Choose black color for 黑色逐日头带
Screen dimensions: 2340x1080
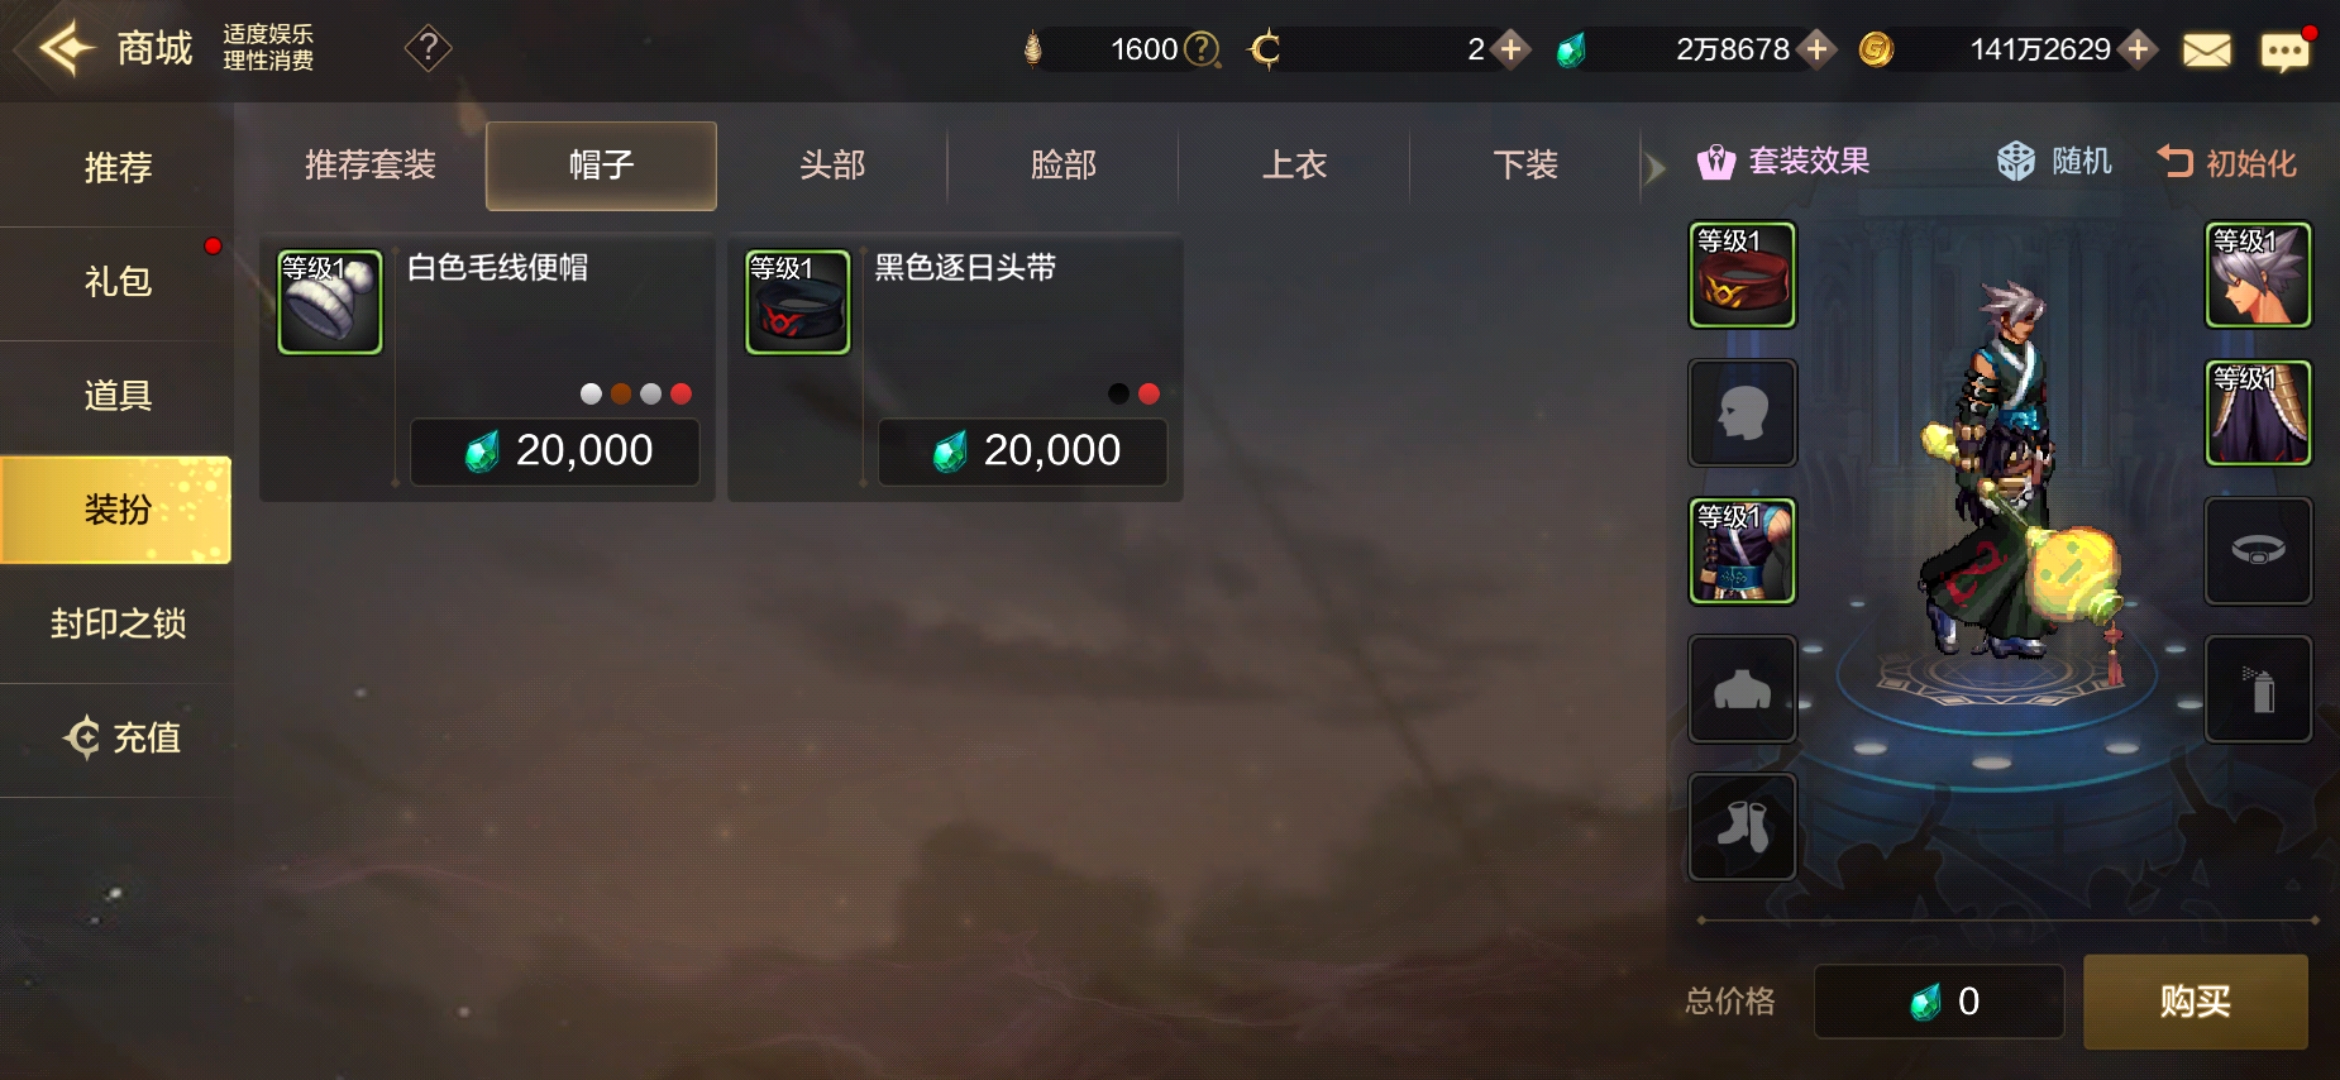pos(1119,394)
